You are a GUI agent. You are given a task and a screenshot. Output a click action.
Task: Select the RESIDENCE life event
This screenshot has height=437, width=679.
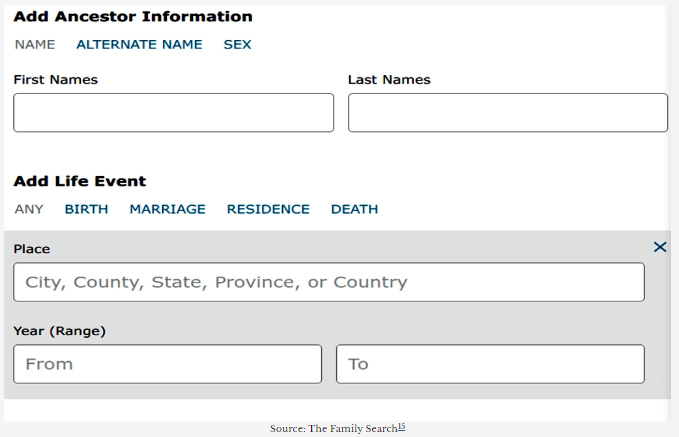[x=268, y=210]
